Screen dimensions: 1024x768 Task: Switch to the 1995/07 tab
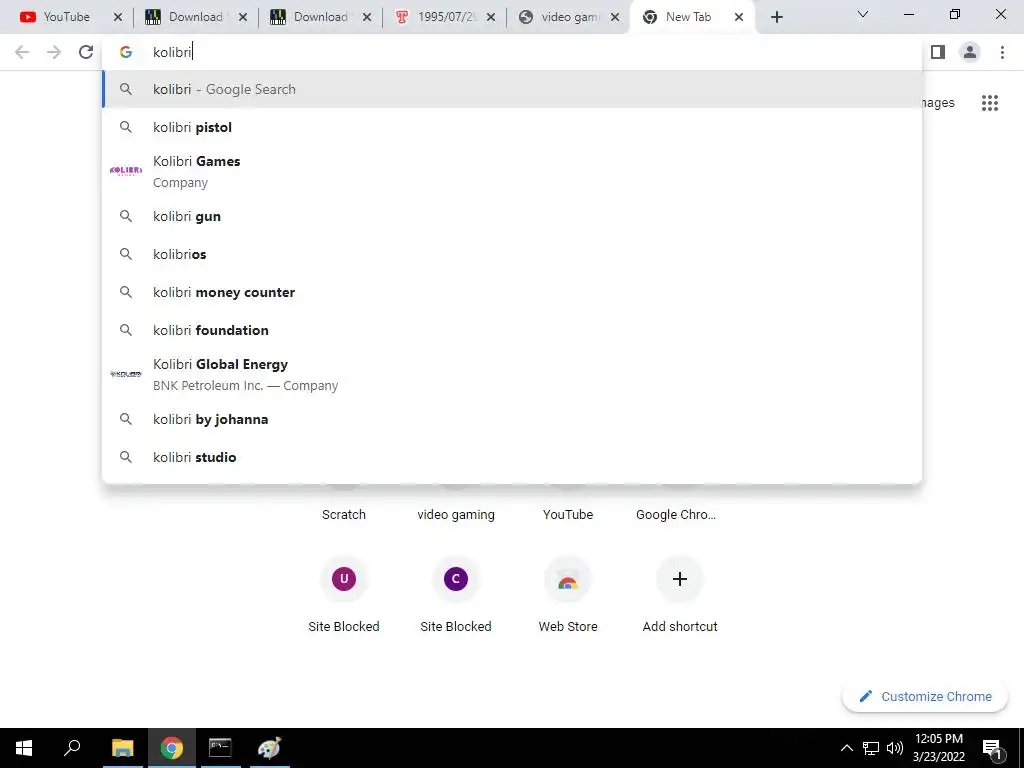[445, 17]
